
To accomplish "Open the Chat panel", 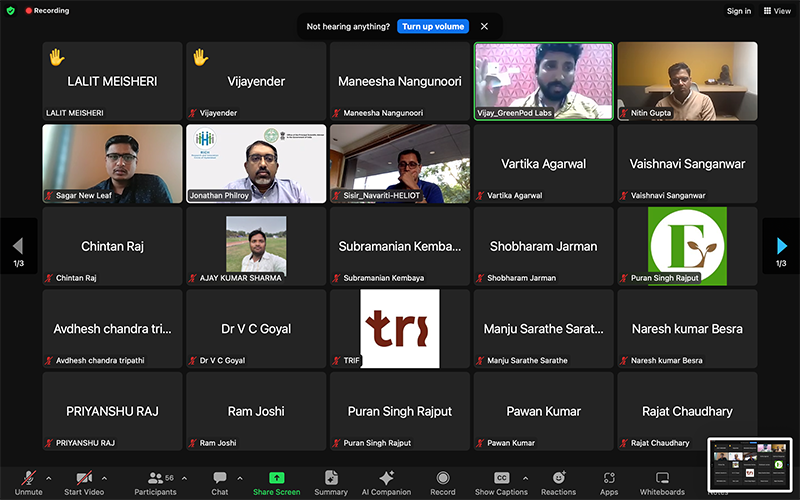I will coord(220,478).
